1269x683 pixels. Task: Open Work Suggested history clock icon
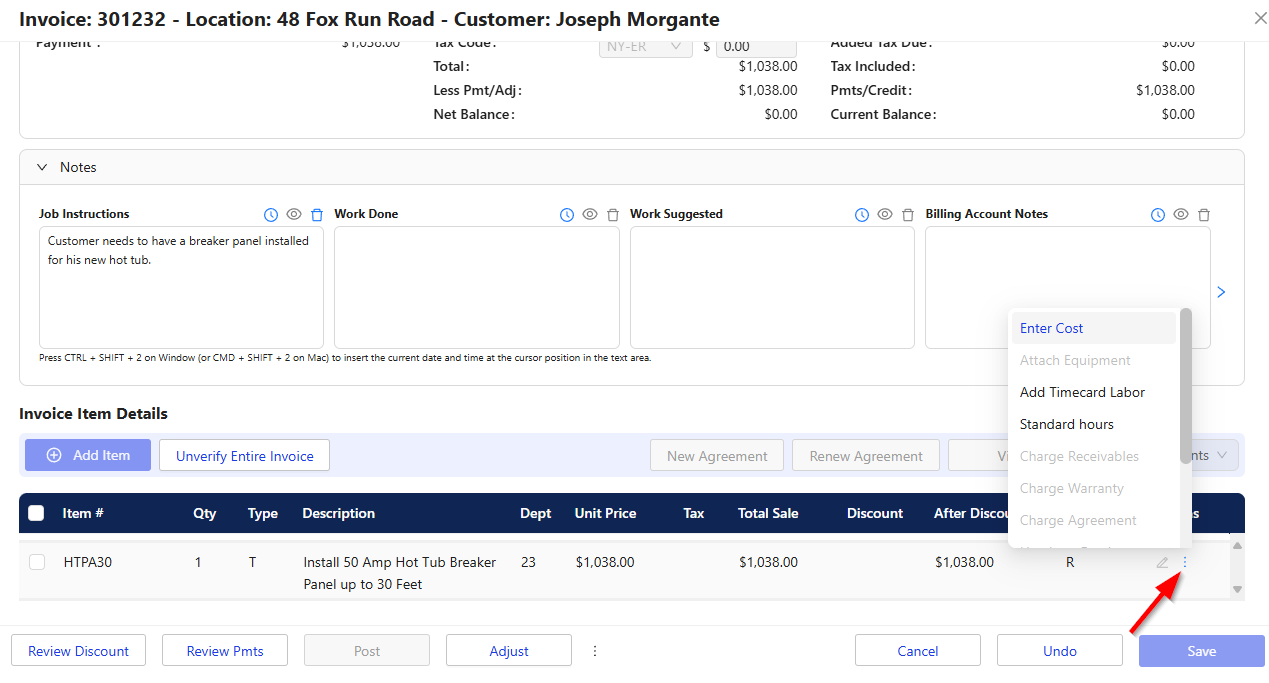pyautogui.click(x=862, y=215)
